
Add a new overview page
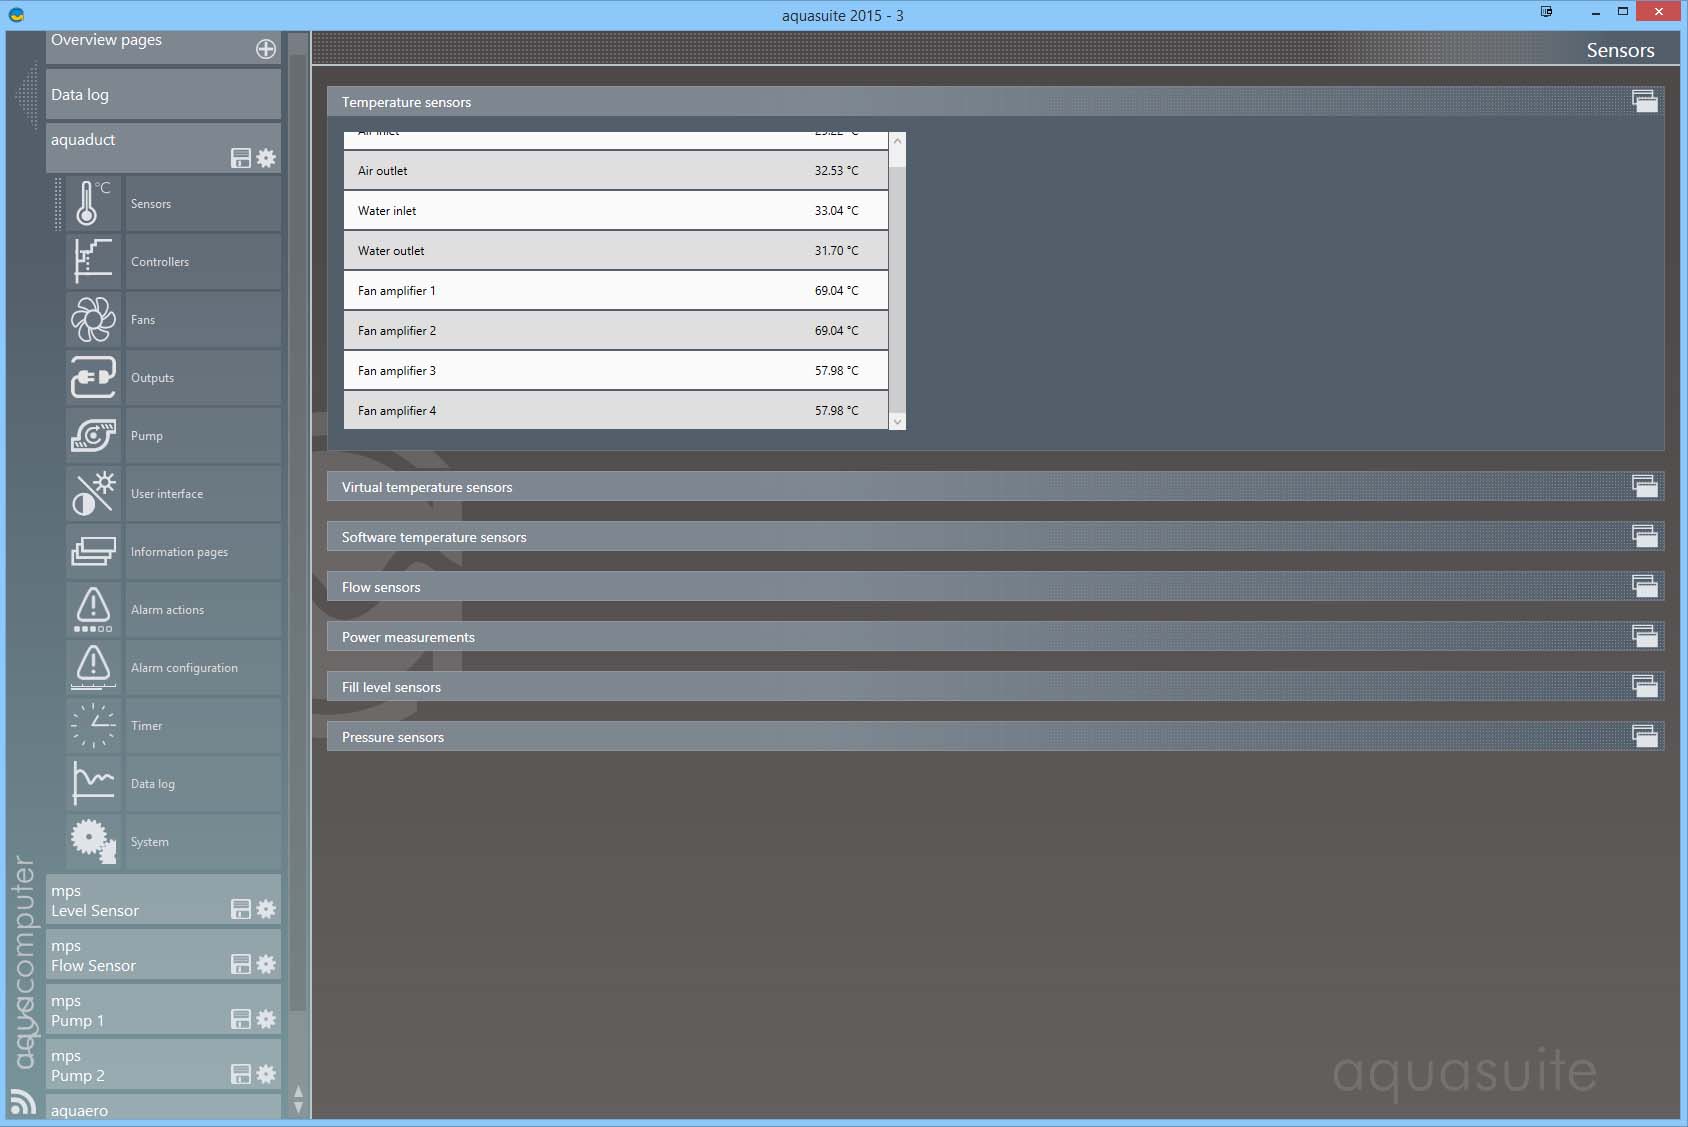click(266, 49)
